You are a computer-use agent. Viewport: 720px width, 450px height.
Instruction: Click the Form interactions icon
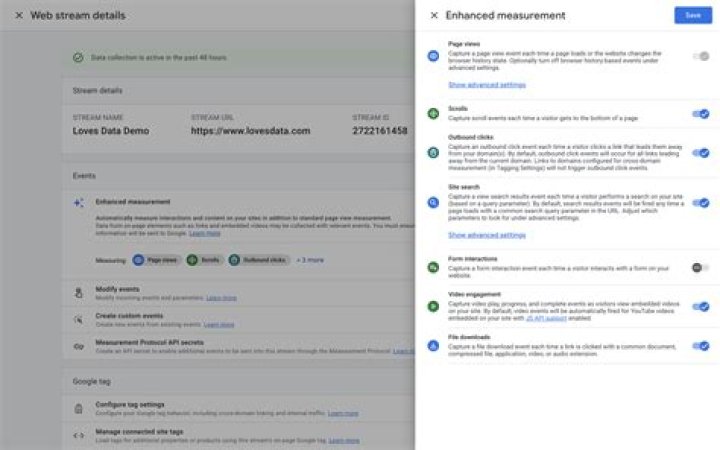pos(433,268)
